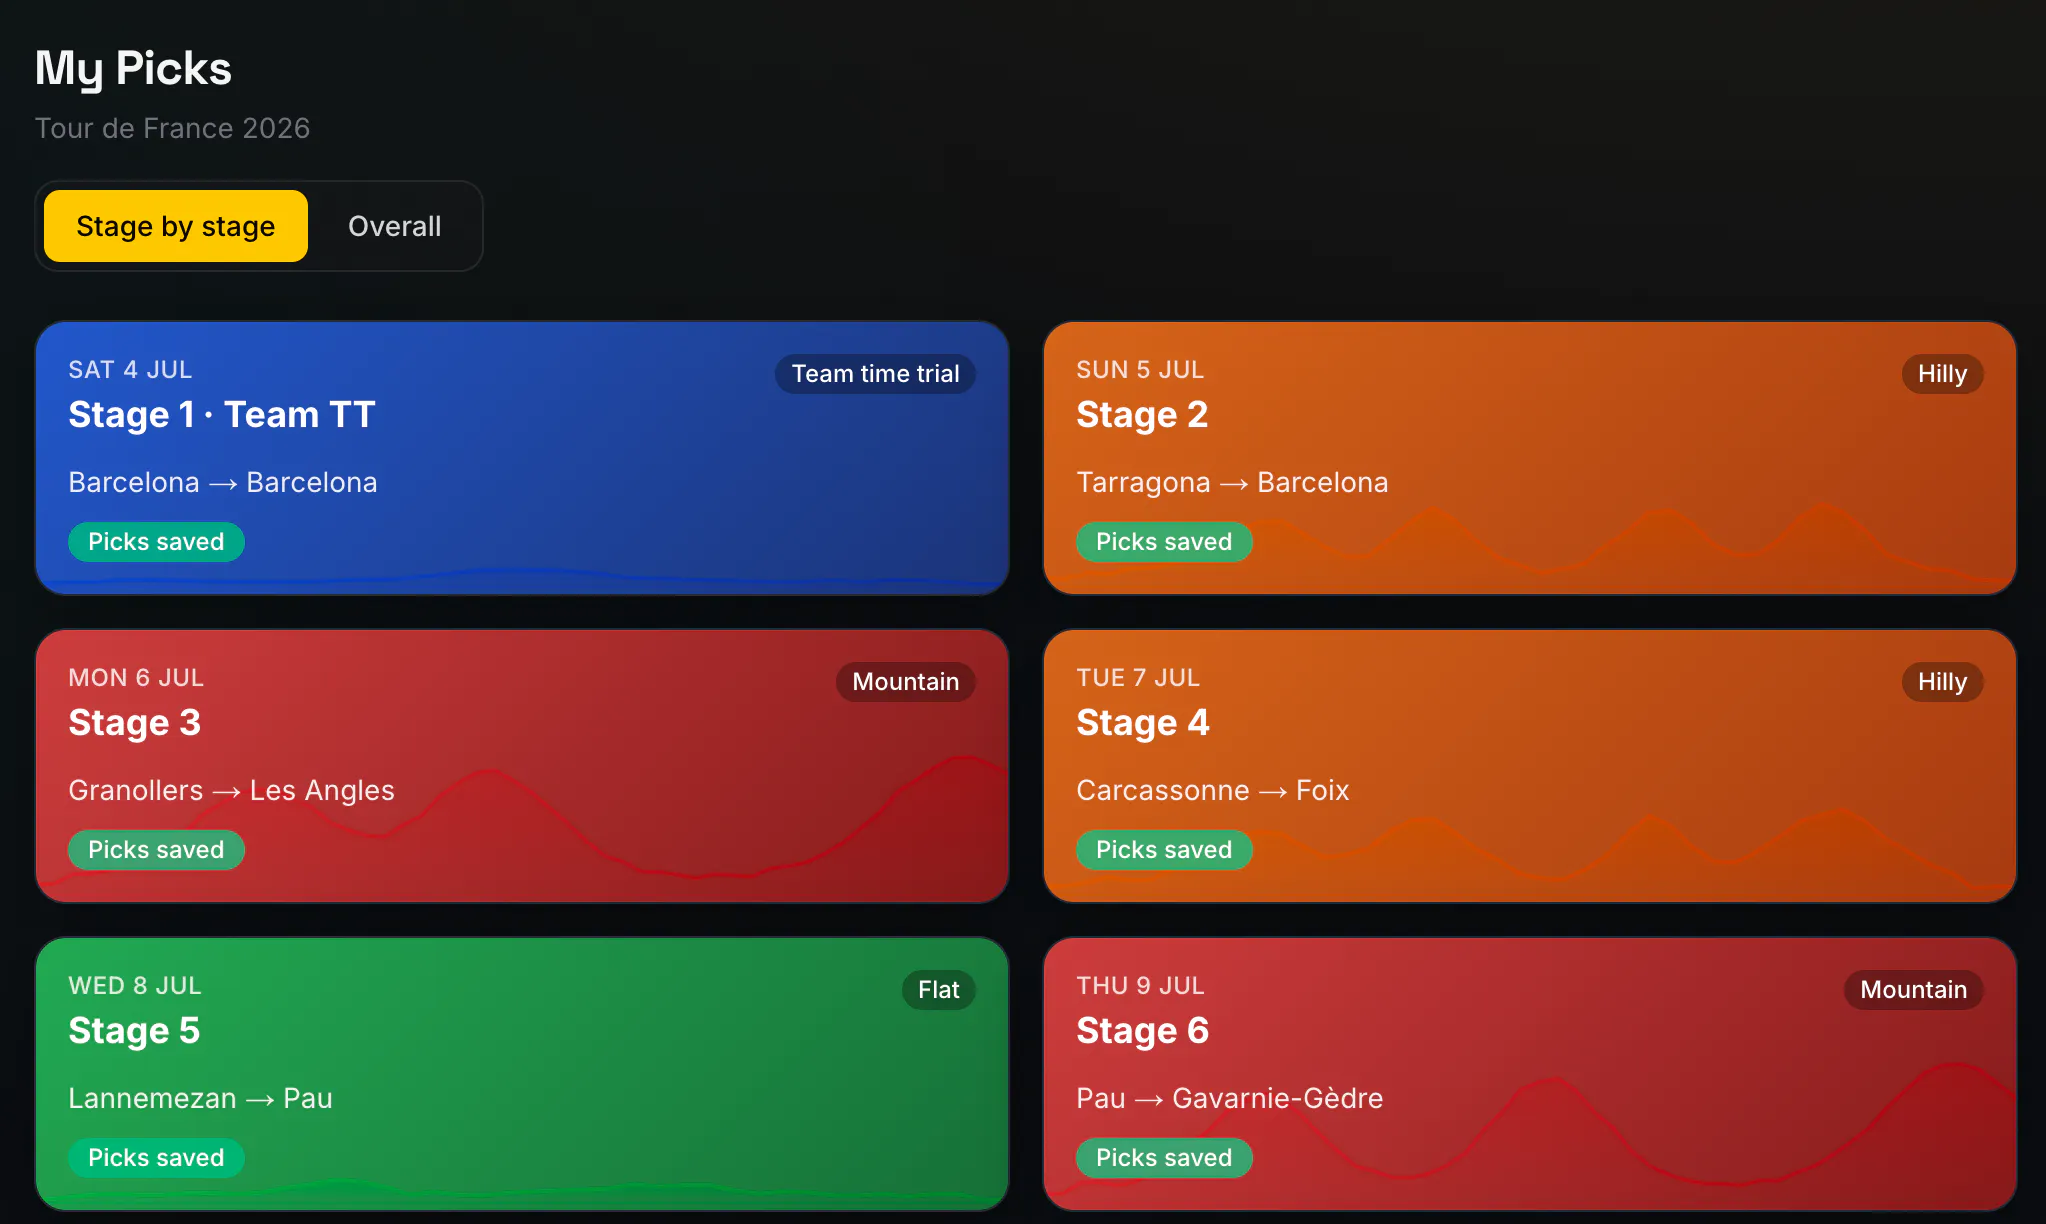
Task: Click the SUN 5 JUL date label
Action: (1140, 370)
